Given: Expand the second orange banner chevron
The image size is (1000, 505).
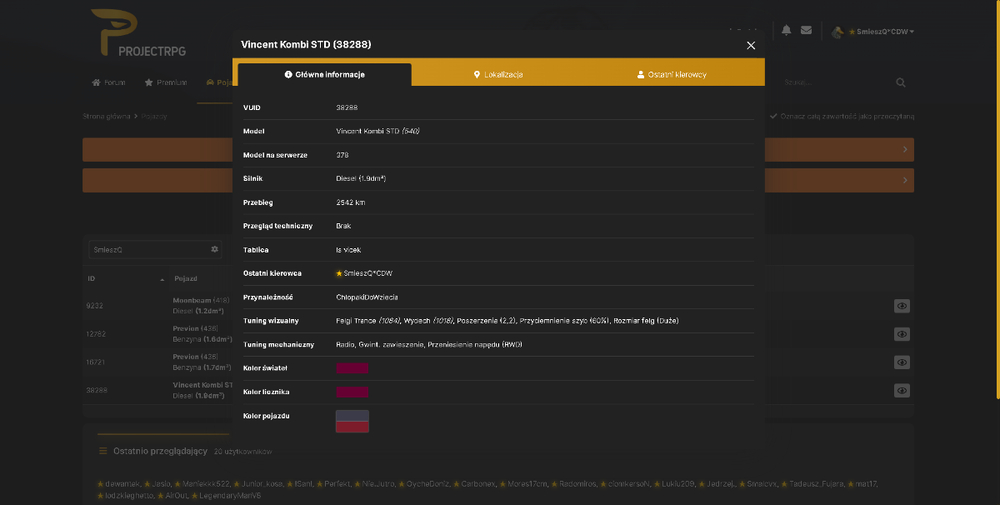Looking at the screenshot, I should click(905, 180).
